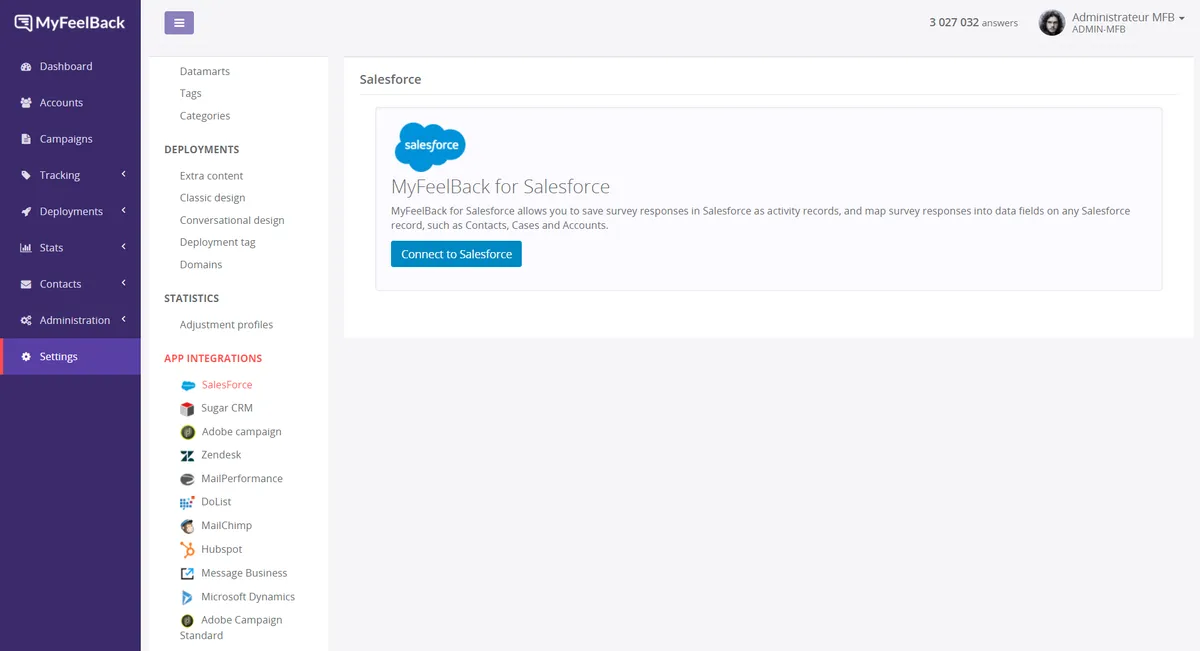This screenshot has height=651, width=1200.
Task: Select the Stats bar chart icon
Action: [x=26, y=248]
